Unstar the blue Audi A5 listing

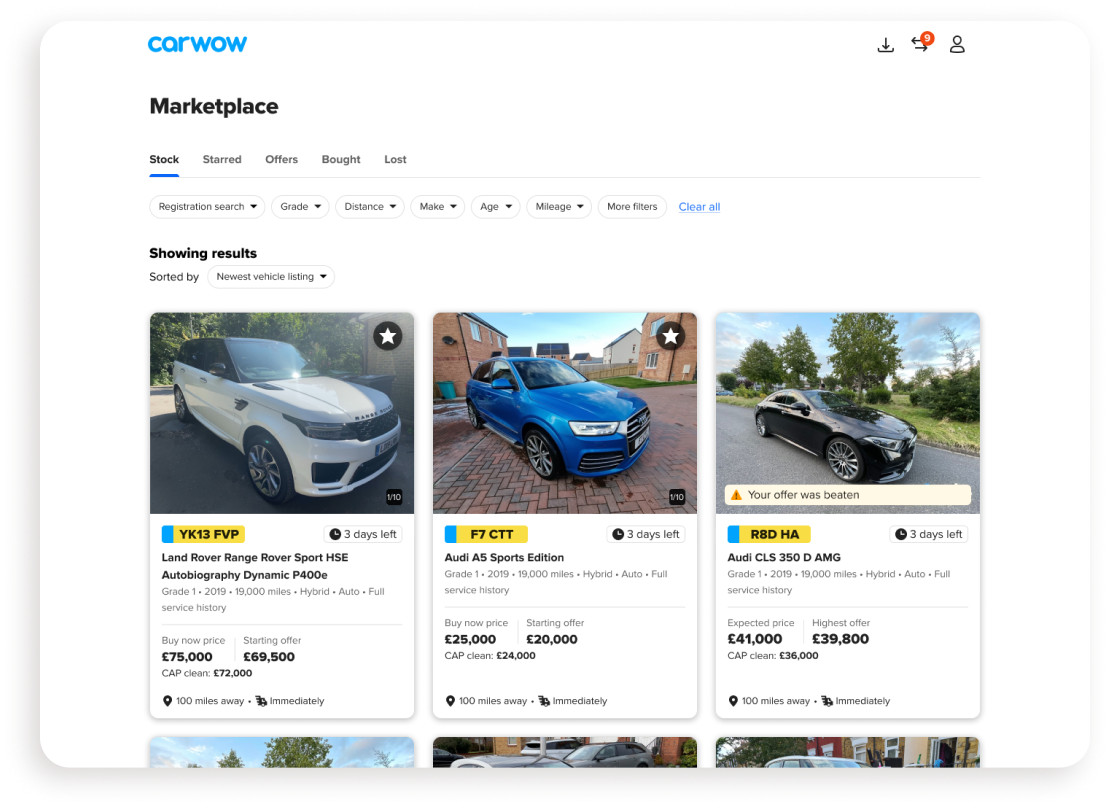[x=670, y=336]
